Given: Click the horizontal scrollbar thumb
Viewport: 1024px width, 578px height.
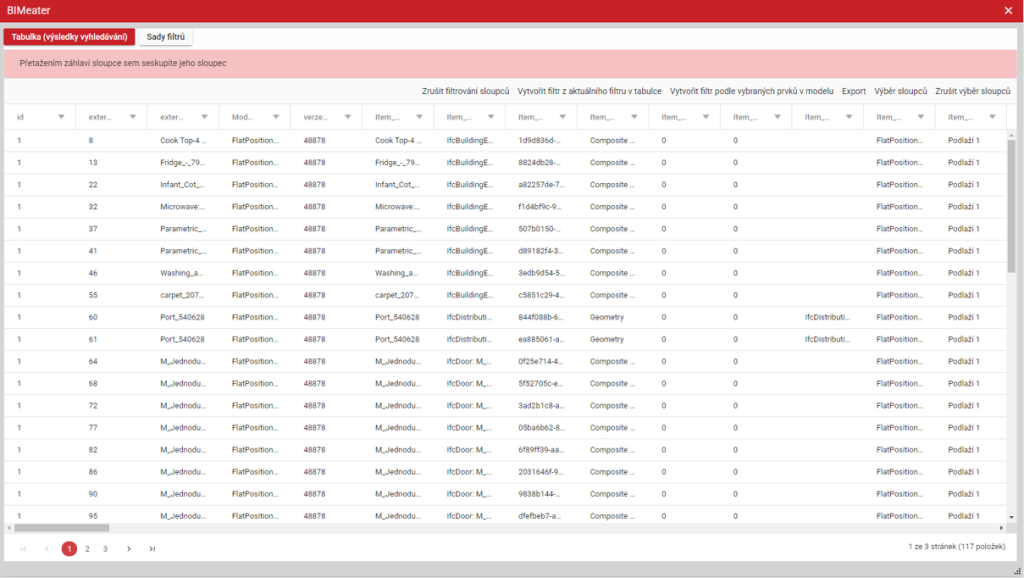Looking at the screenshot, I should (x=60, y=527).
